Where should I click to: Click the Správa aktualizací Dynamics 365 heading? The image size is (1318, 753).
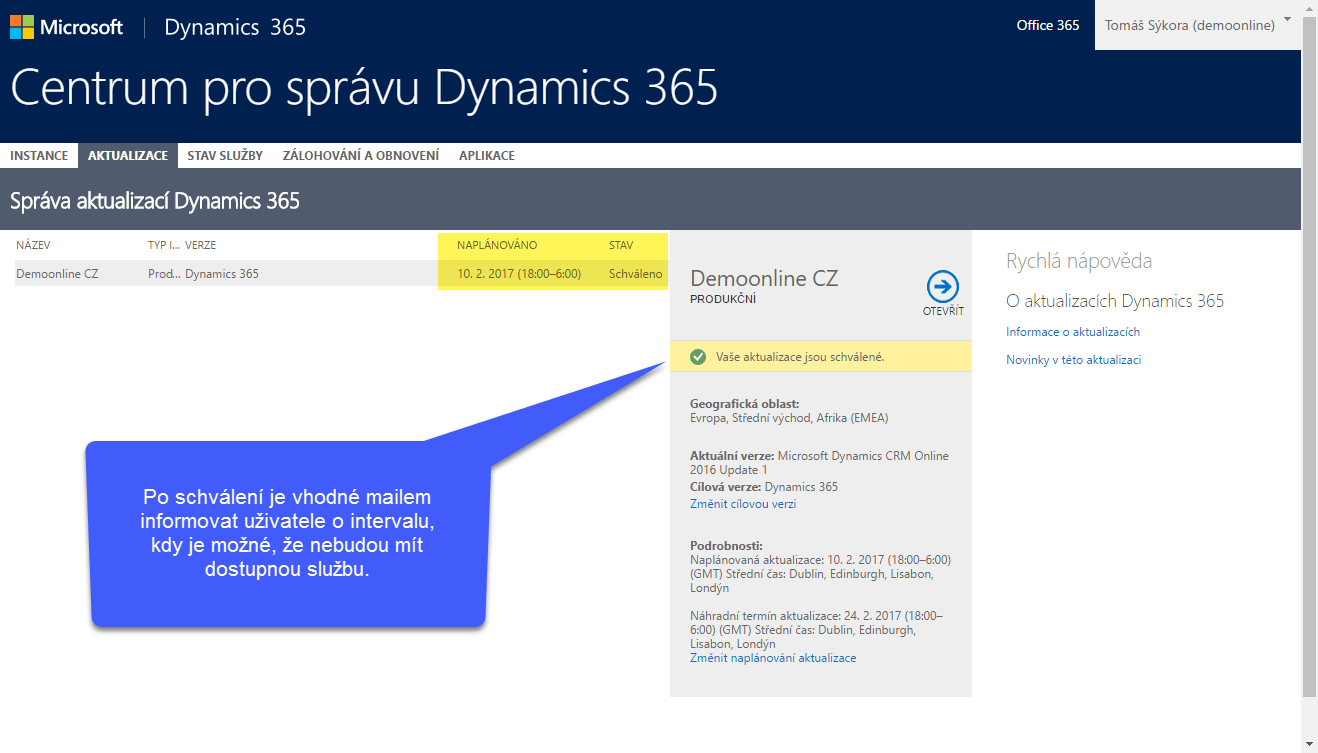click(x=155, y=200)
